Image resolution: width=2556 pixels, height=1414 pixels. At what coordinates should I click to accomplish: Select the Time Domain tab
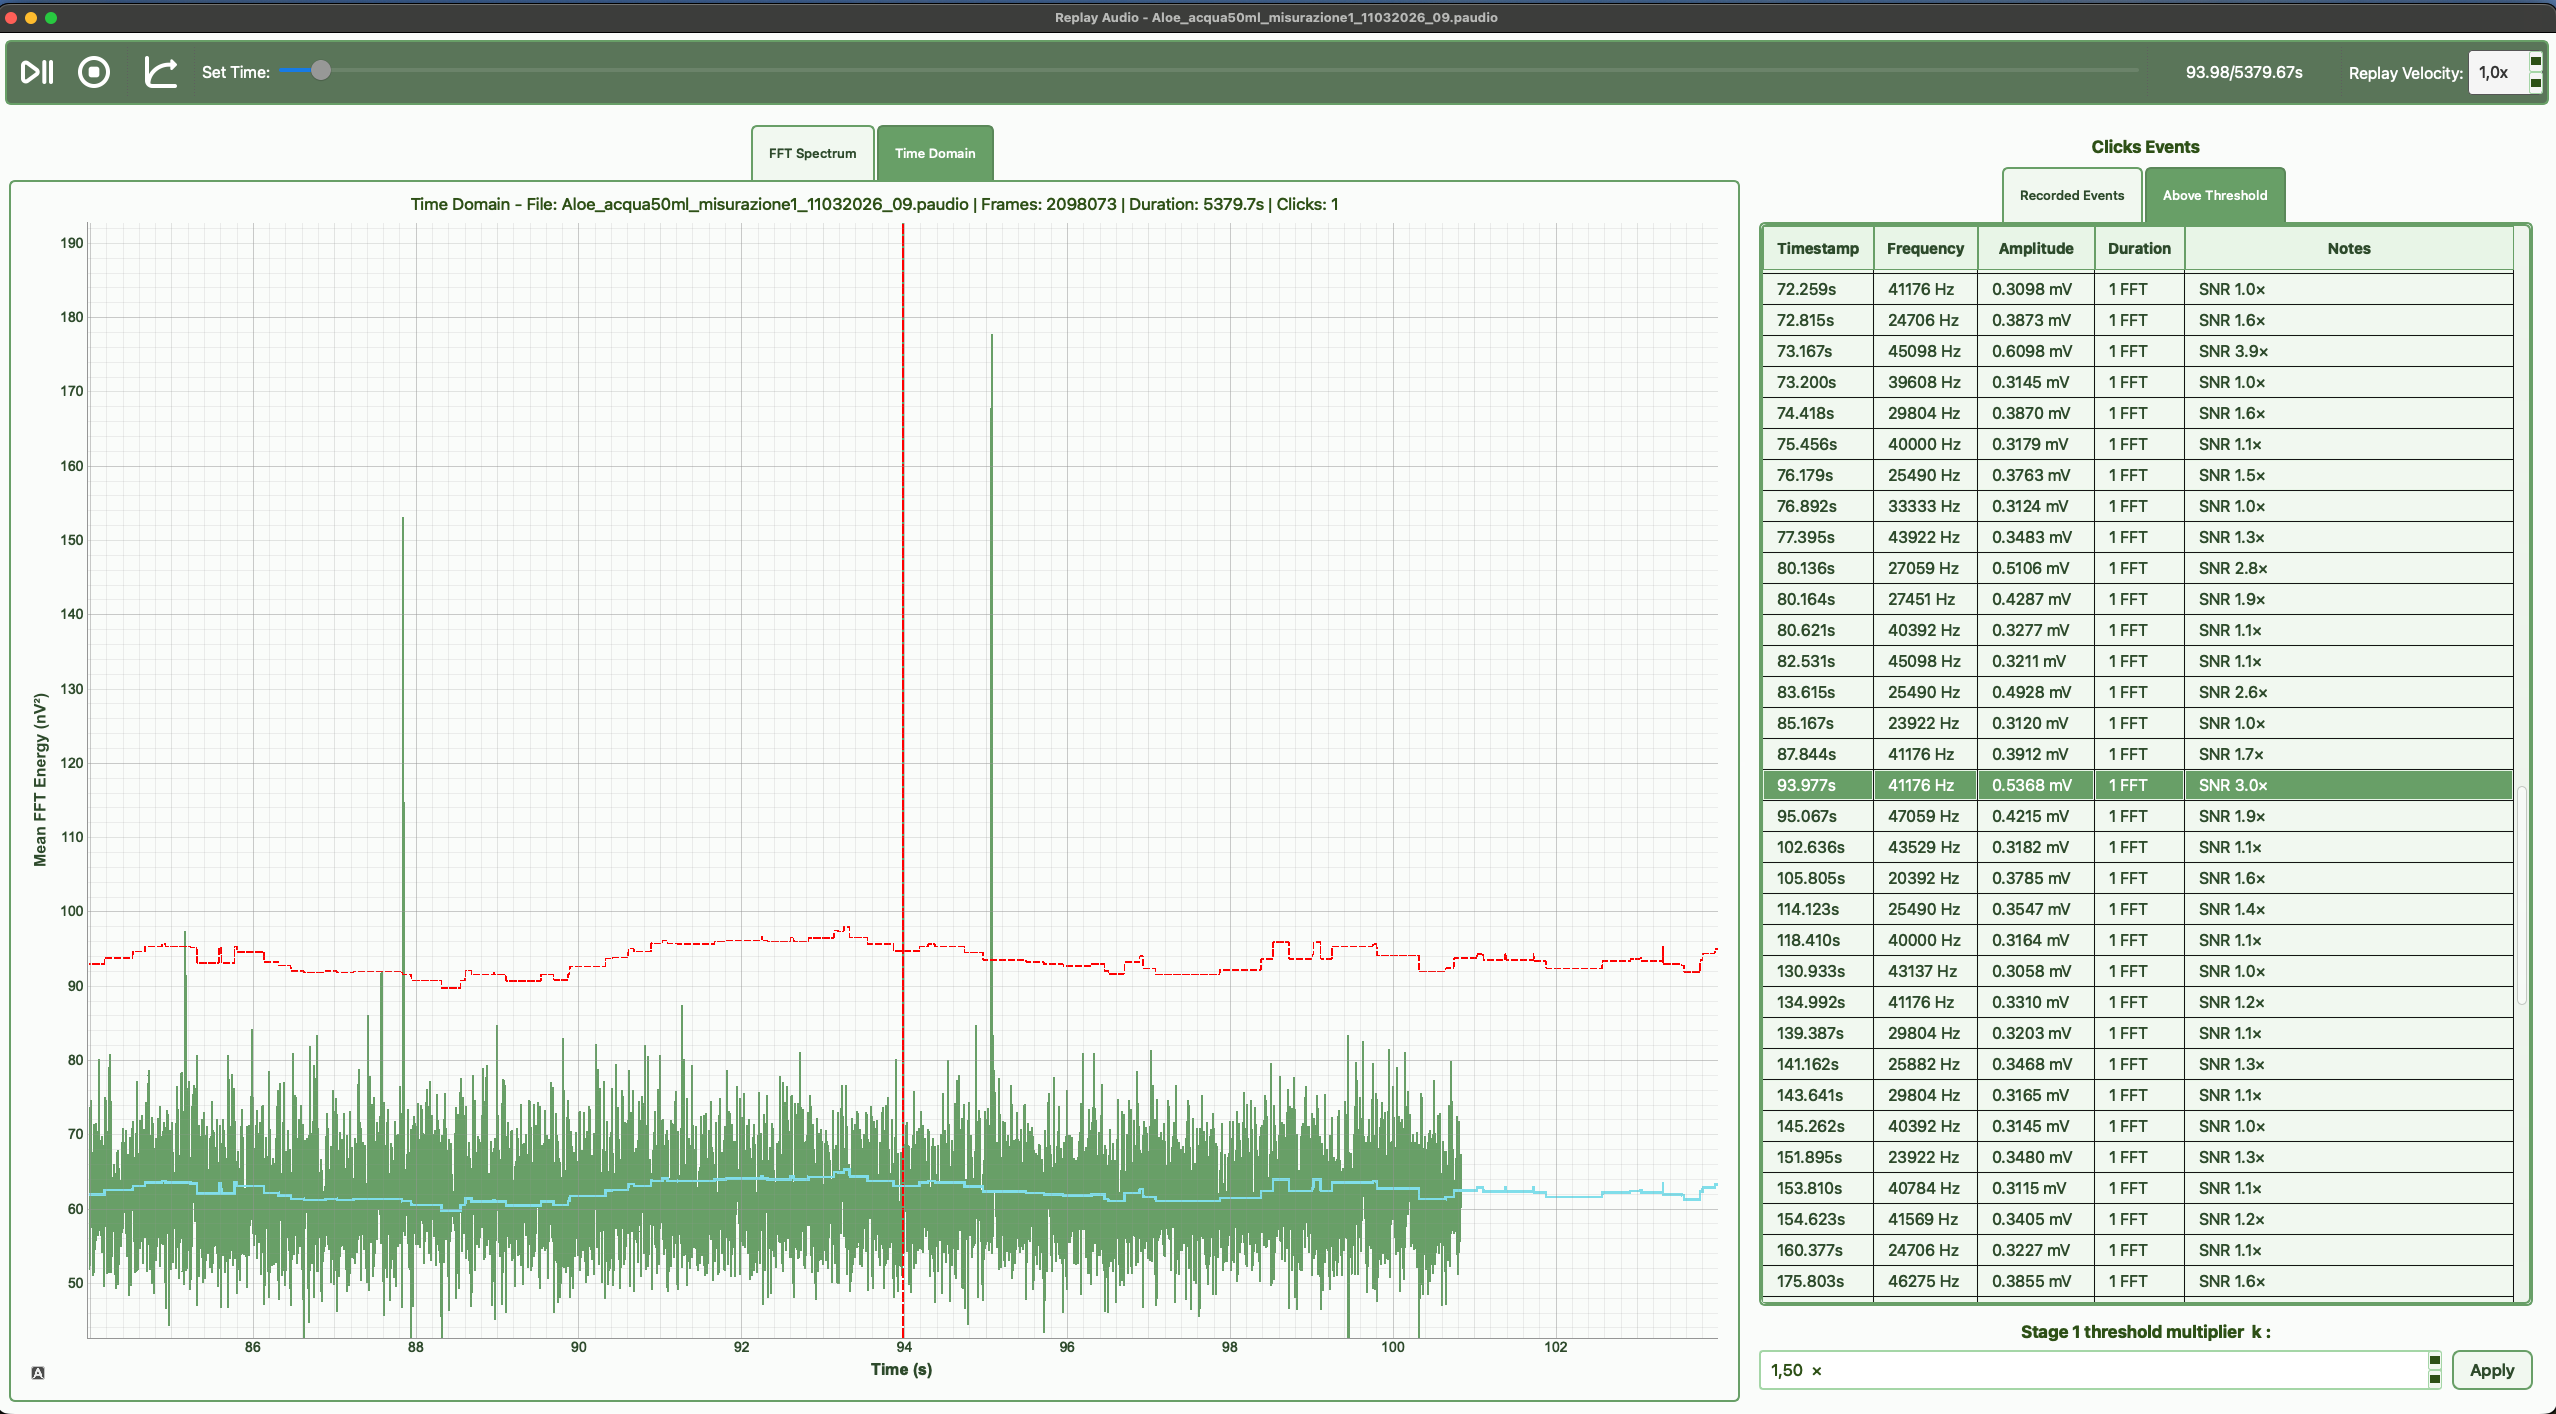935,153
